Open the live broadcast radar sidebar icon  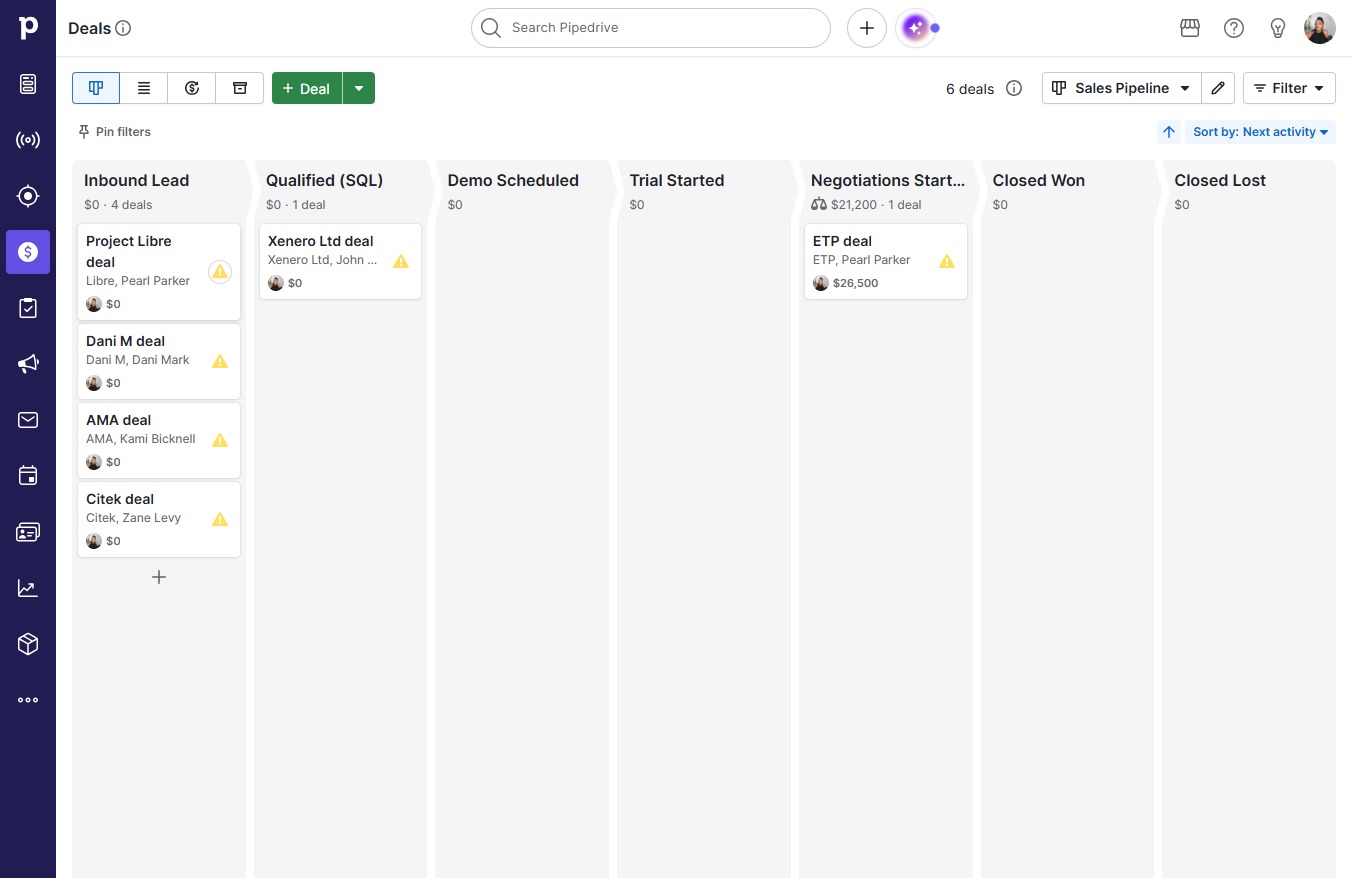click(x=28, y=140)
